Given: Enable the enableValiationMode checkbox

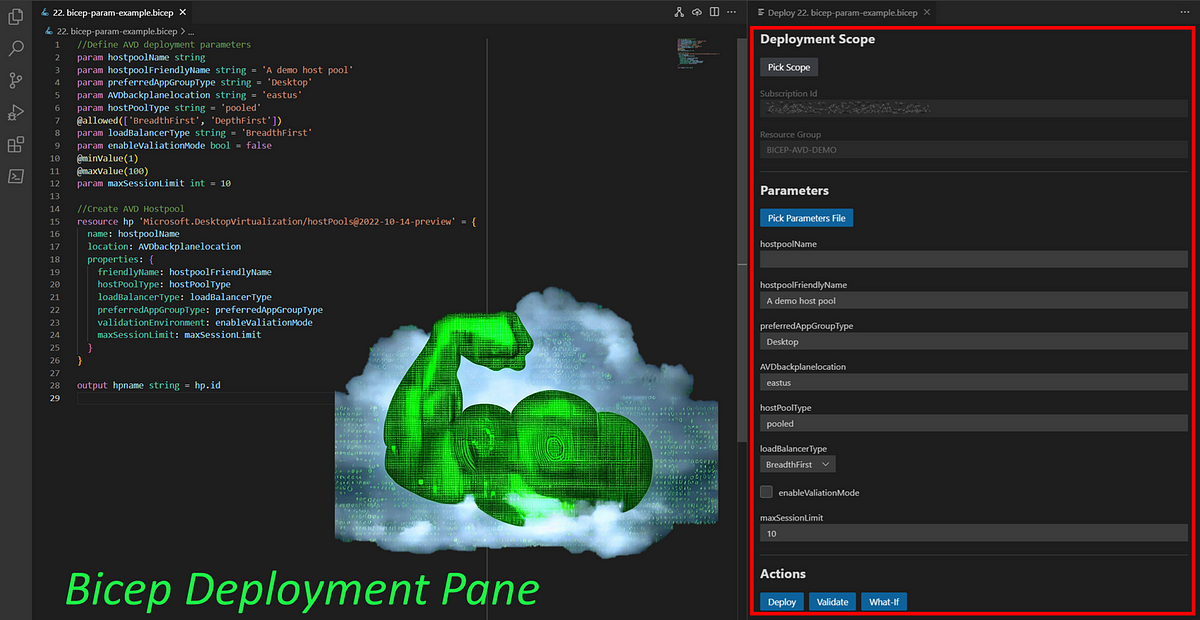Looking at the screenshot, I should click(766, 492).
